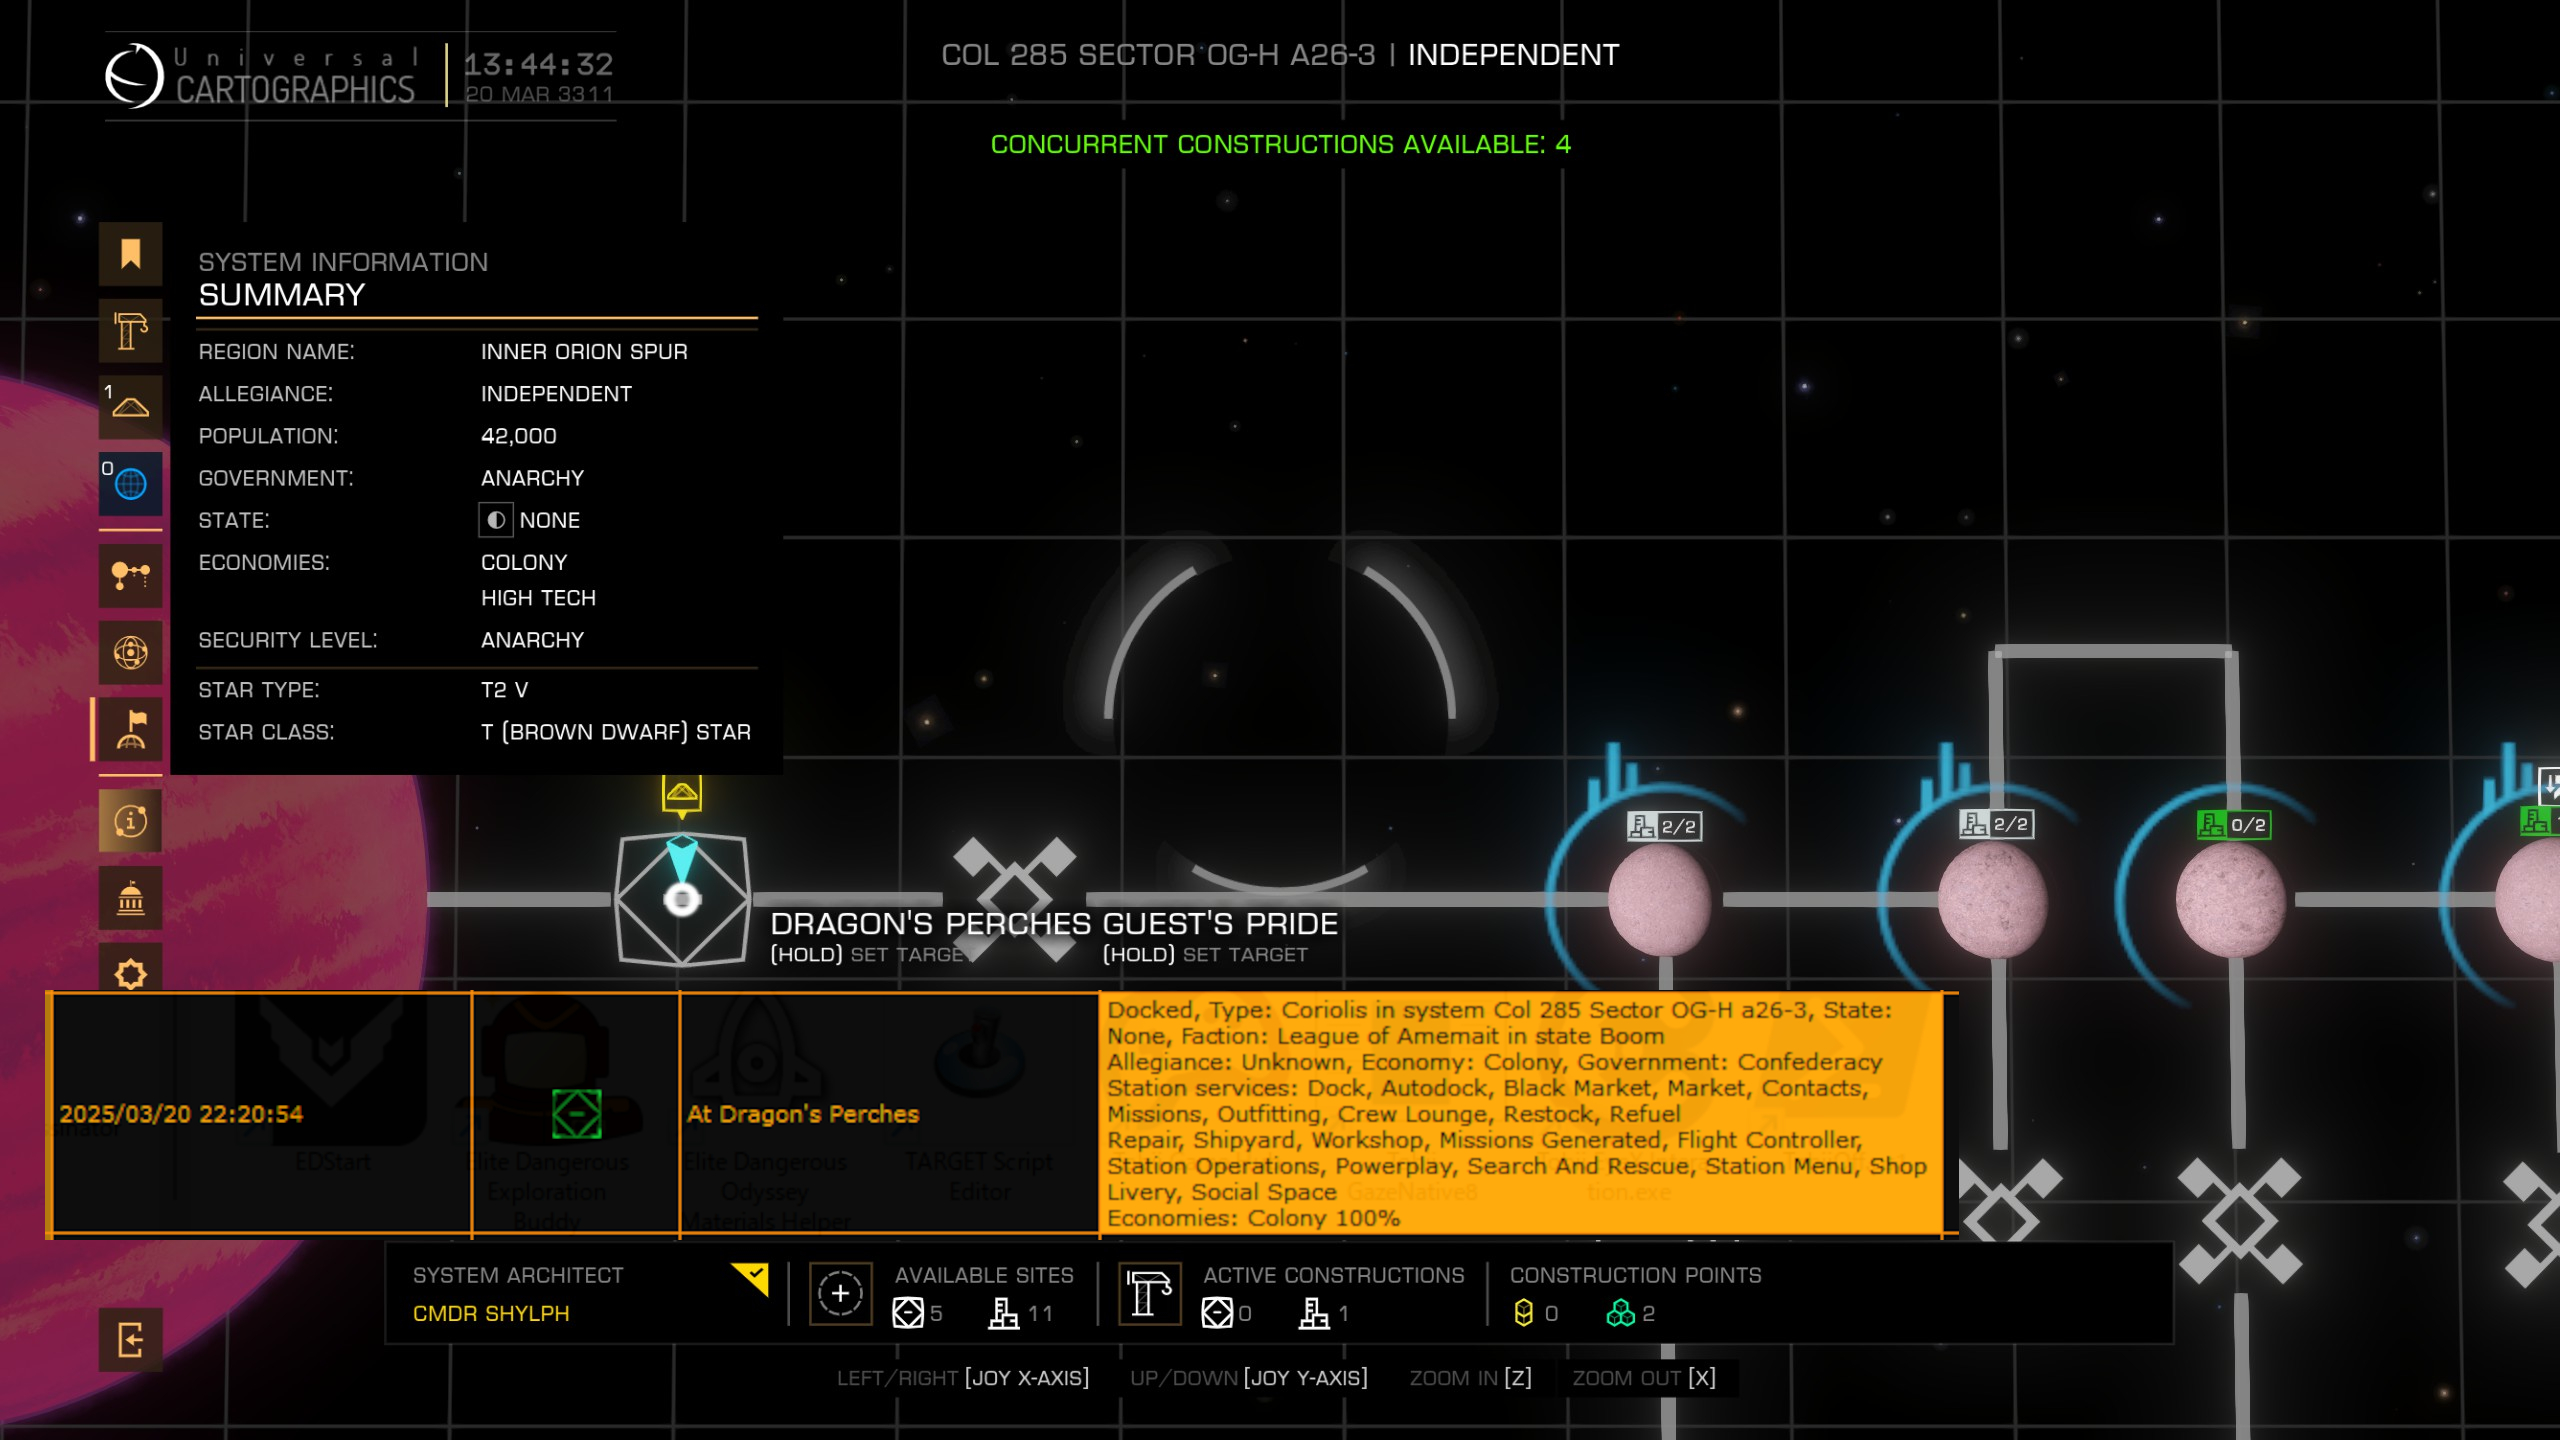Viewport: 2560px width, 1440px height.
Task: Click the CMDR SHYLPH architect name
Action: pyautogui.click(x=491, y=1313)
